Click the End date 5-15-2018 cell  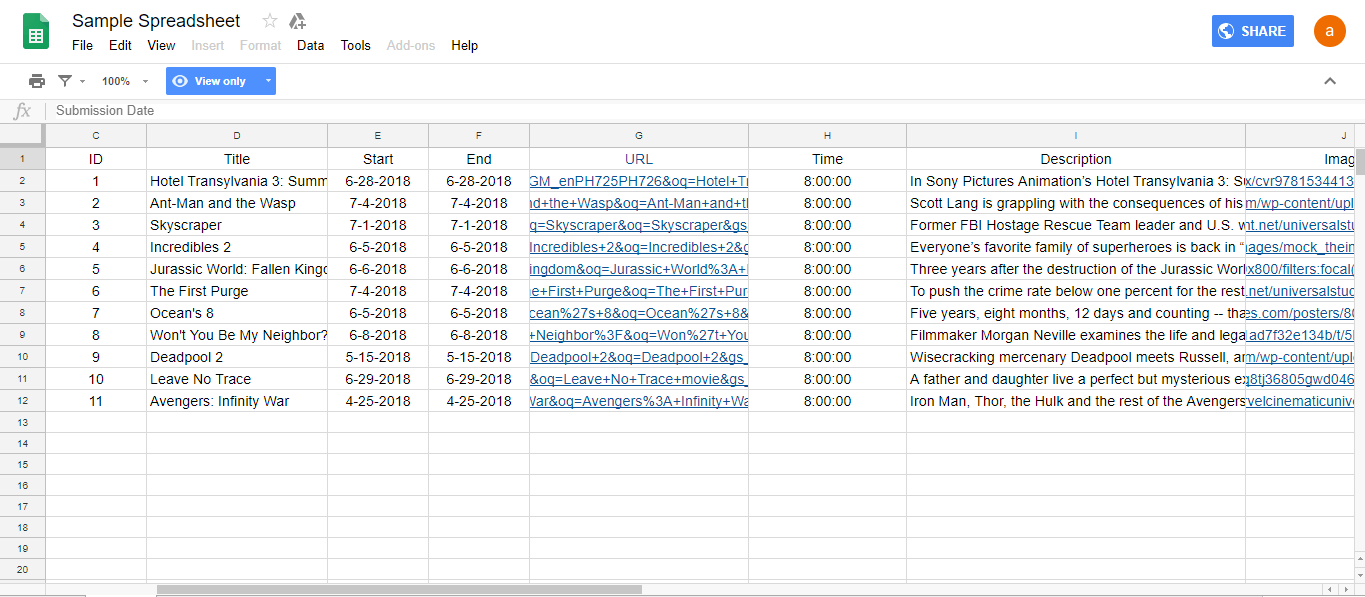point(479,357)
